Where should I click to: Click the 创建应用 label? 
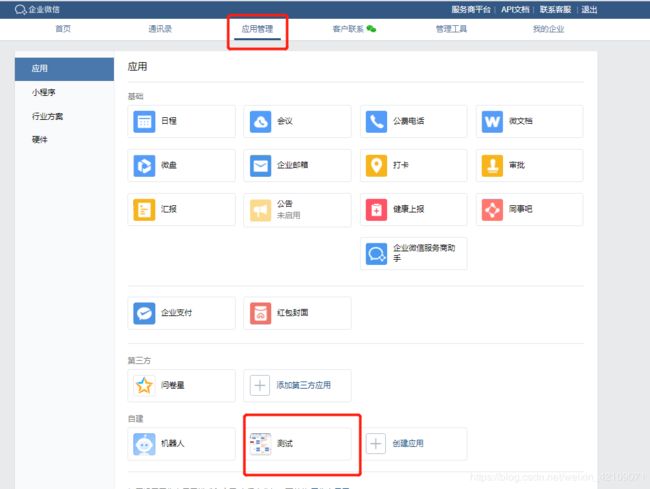408,443
